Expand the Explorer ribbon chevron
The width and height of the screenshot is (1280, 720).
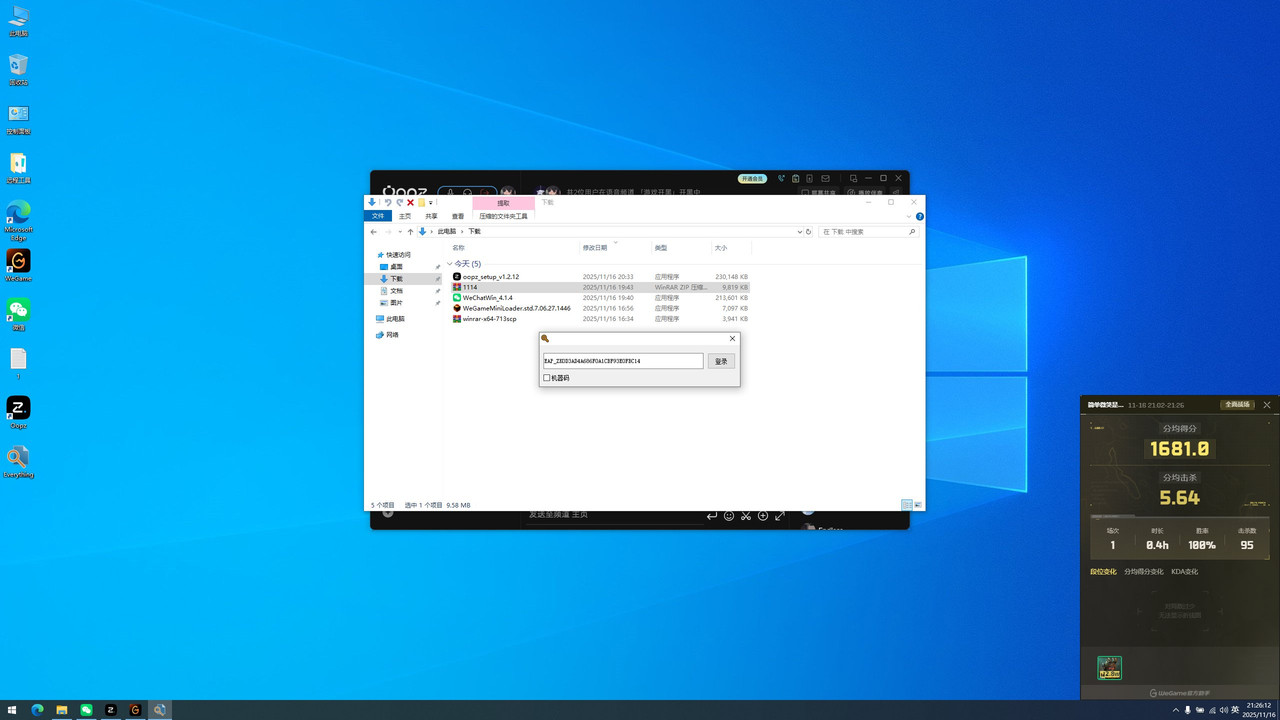coord(909,216)
